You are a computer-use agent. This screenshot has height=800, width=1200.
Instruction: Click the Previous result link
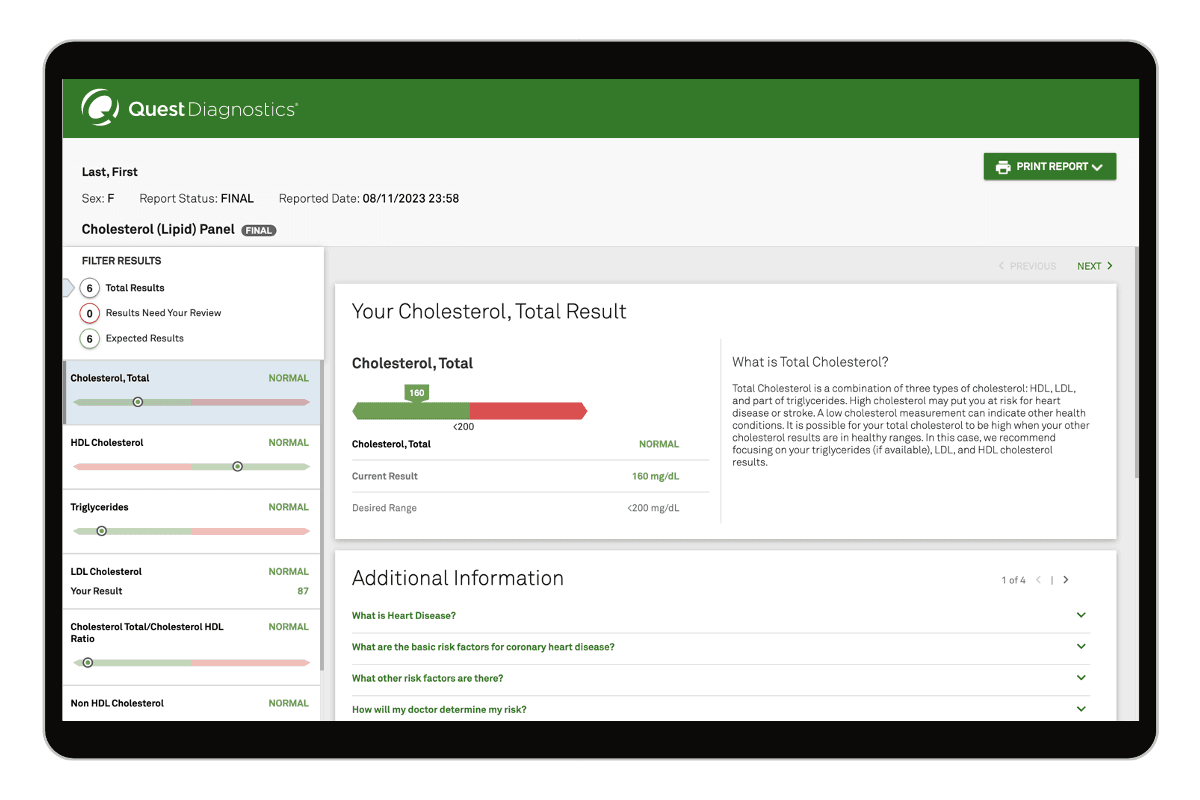pos(1027,266)
